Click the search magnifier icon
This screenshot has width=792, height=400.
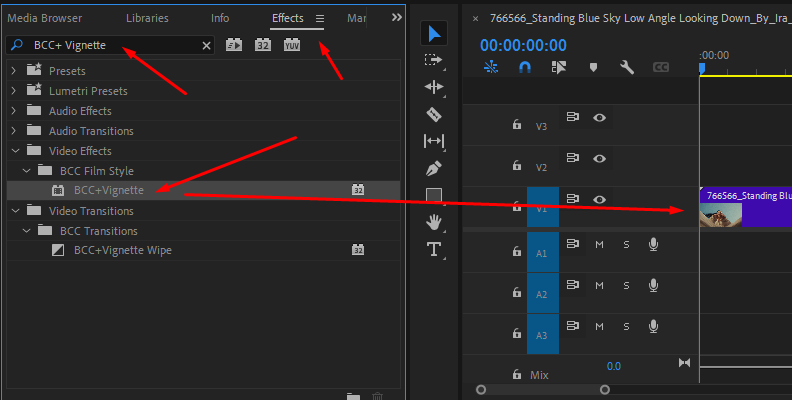point(17,45)
